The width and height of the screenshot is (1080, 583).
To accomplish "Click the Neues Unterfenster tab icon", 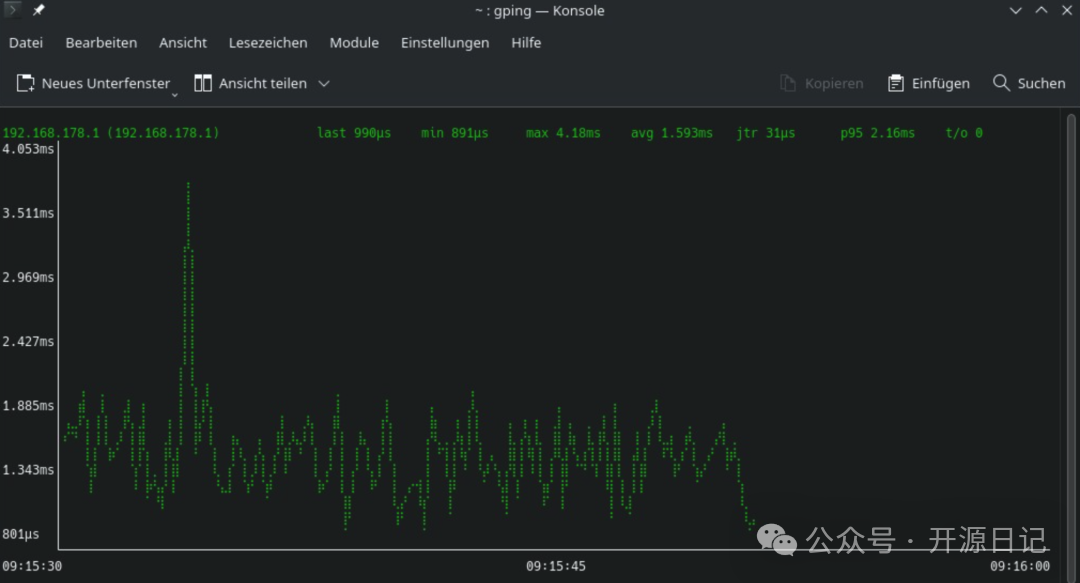I will coord(25,83).
